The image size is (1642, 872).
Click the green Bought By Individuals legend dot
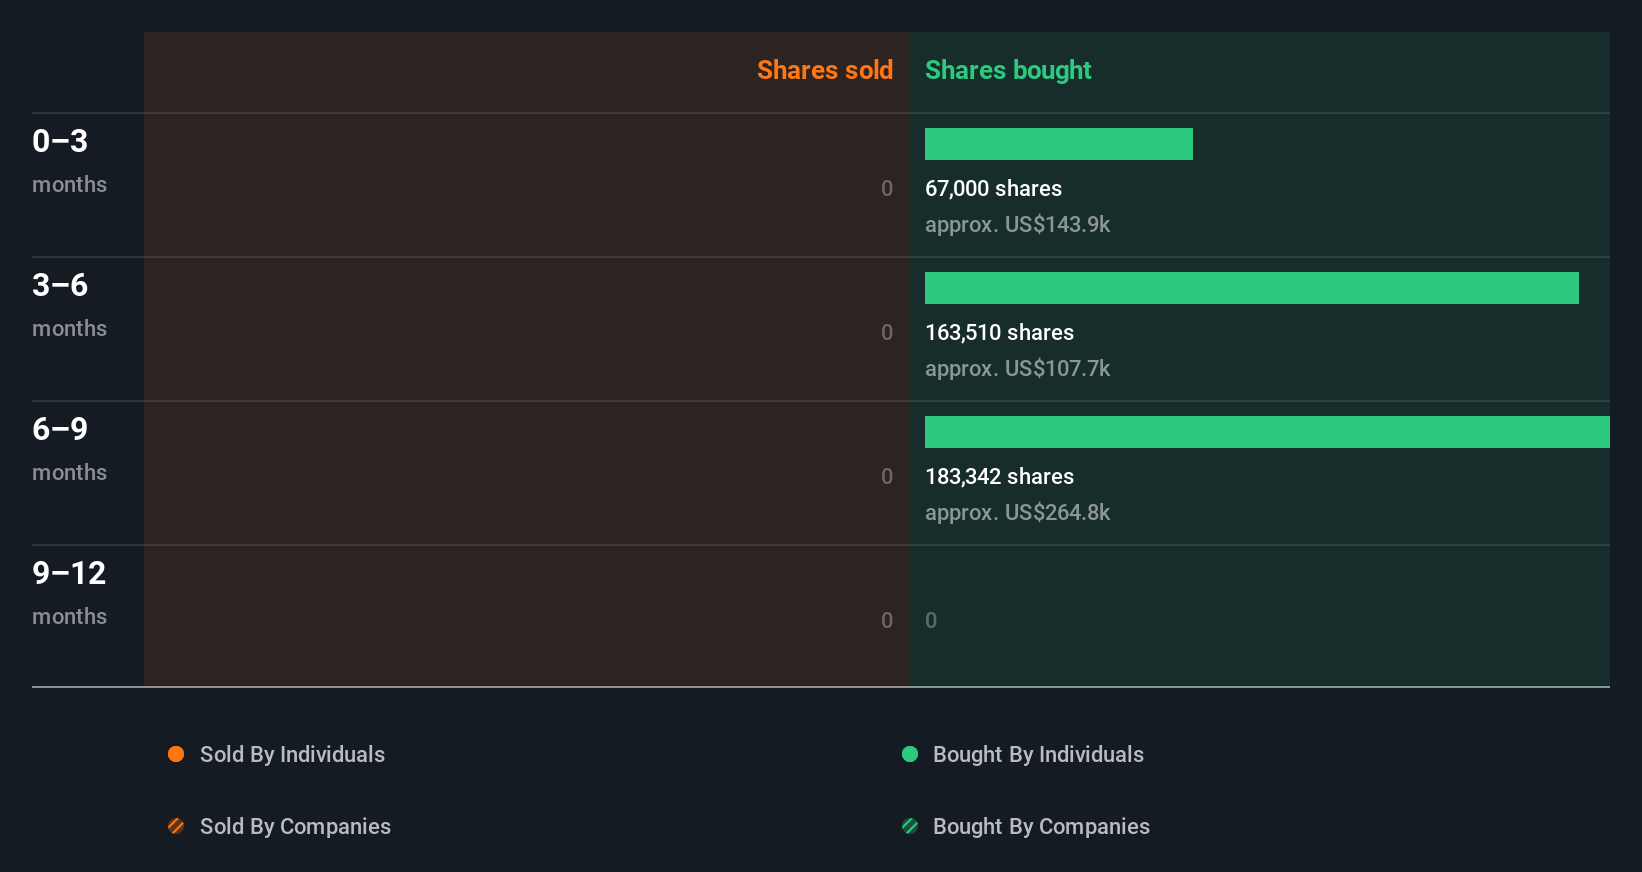coord(910,754)
